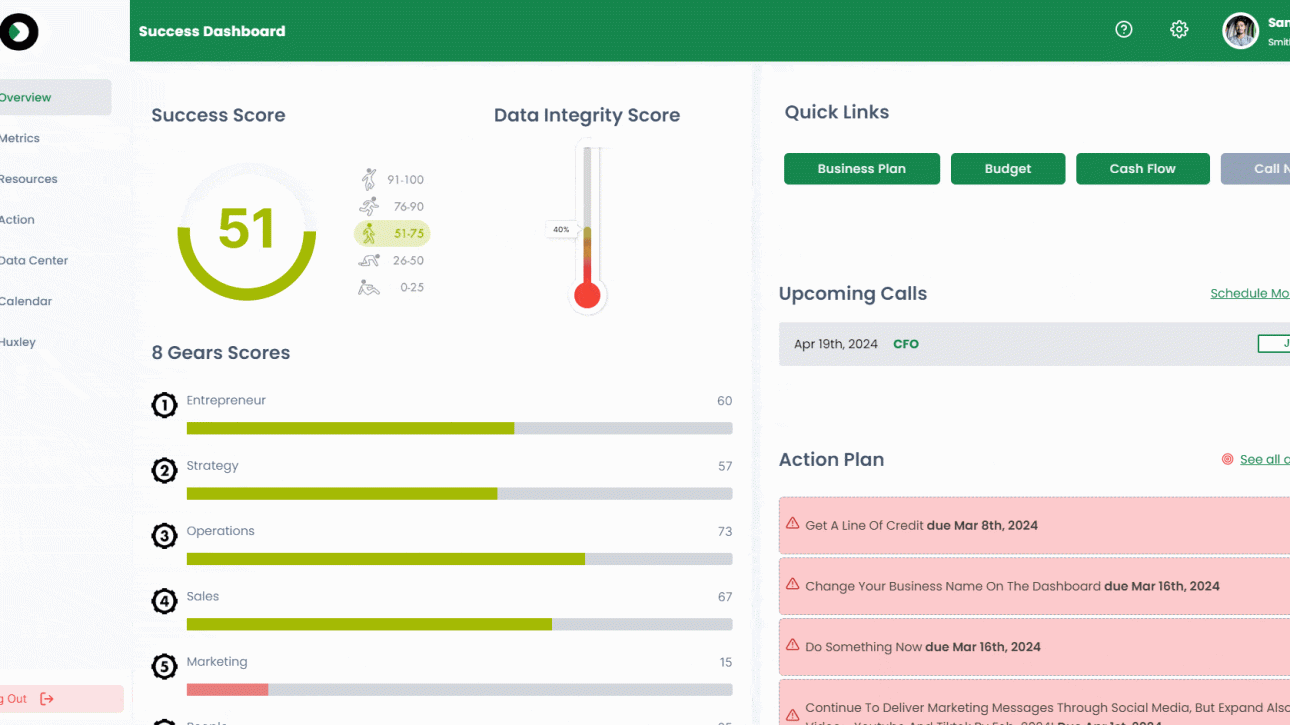Select the 0-25 lying figure icon

[x=369, y=287]
